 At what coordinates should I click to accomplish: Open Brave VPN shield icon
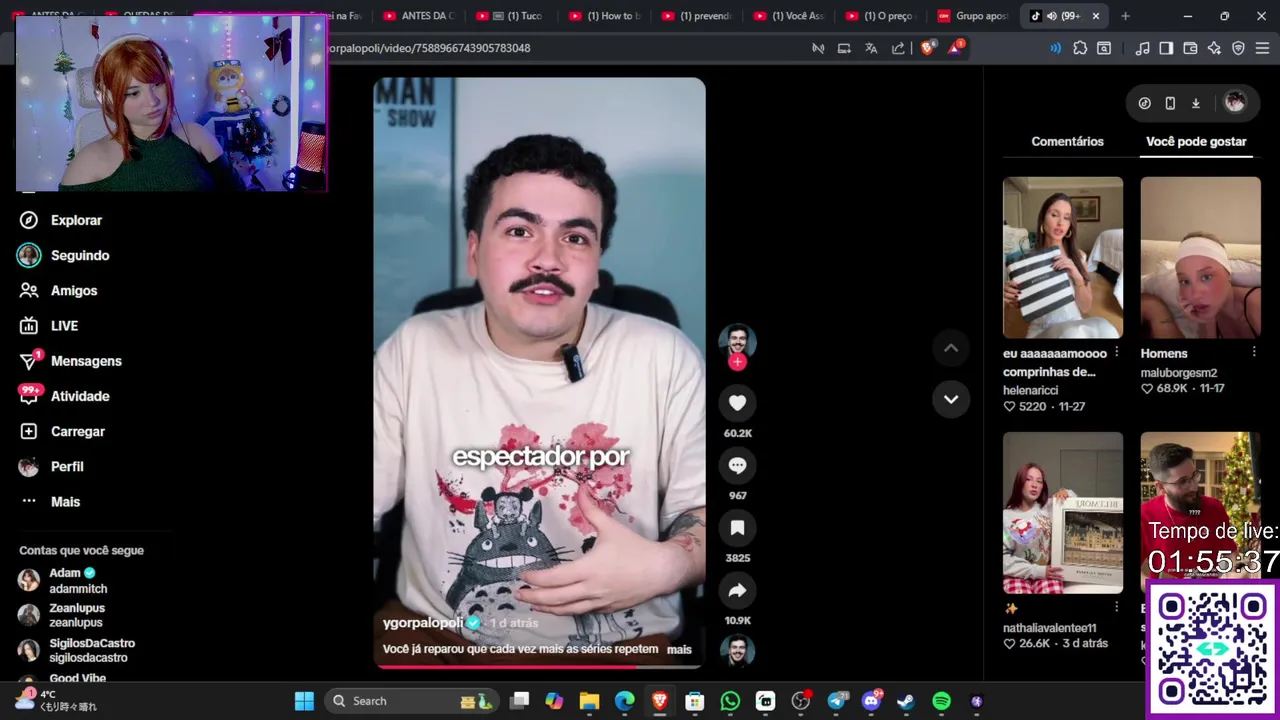1238,48
